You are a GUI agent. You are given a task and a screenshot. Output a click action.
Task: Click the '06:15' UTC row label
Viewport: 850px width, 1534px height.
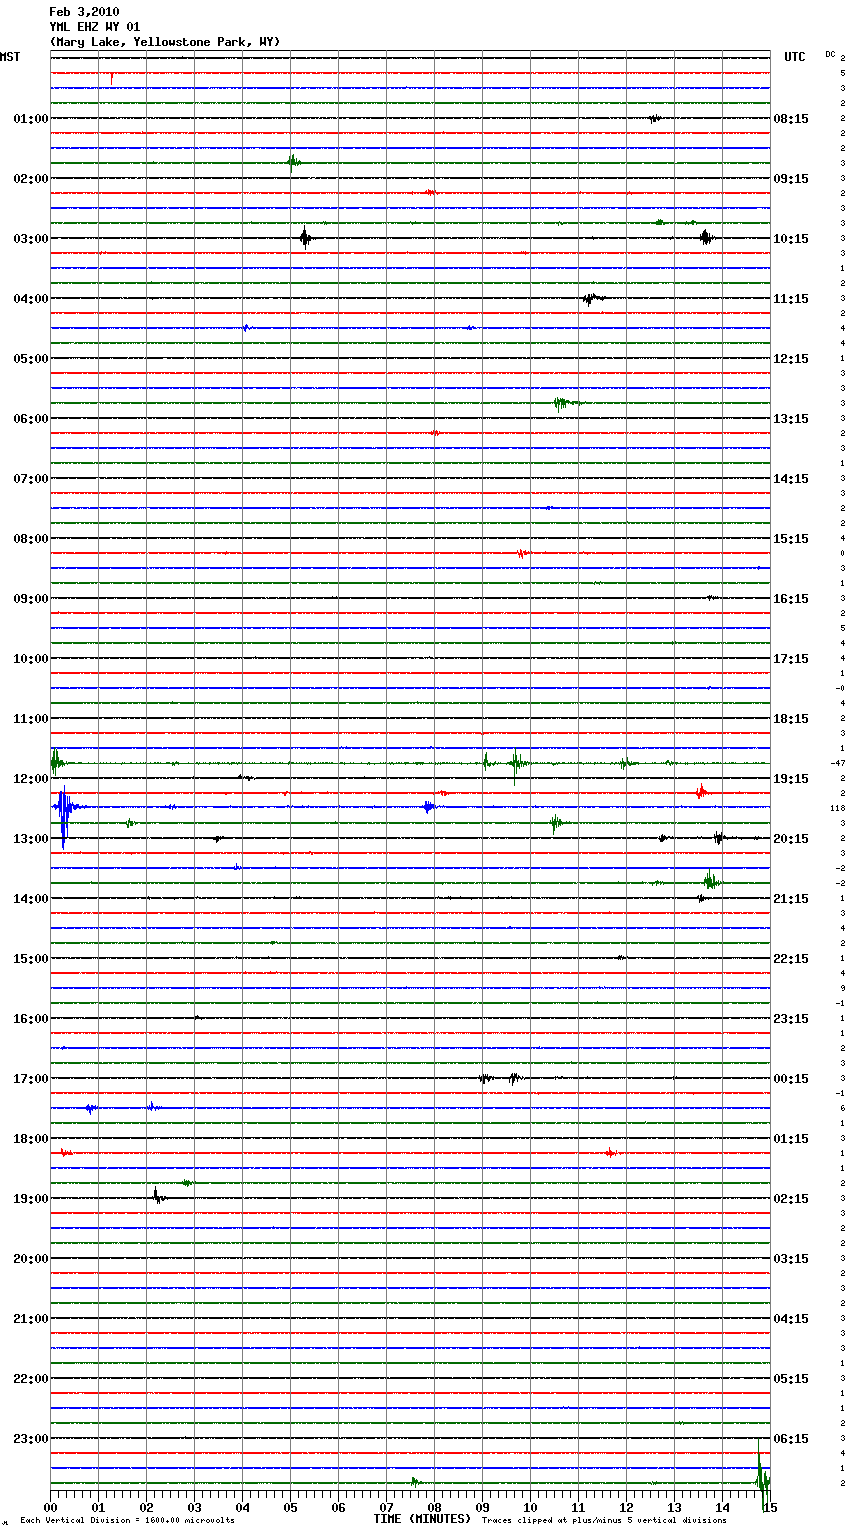[791, 1439]
